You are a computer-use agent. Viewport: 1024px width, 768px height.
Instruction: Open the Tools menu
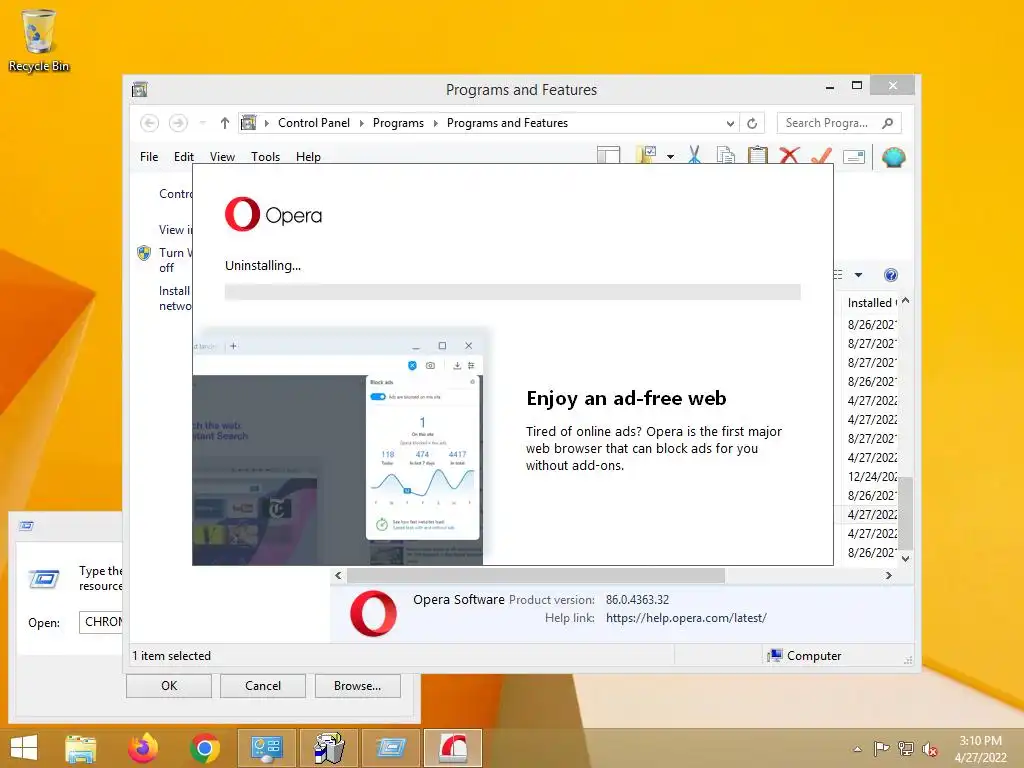[265, 157]
